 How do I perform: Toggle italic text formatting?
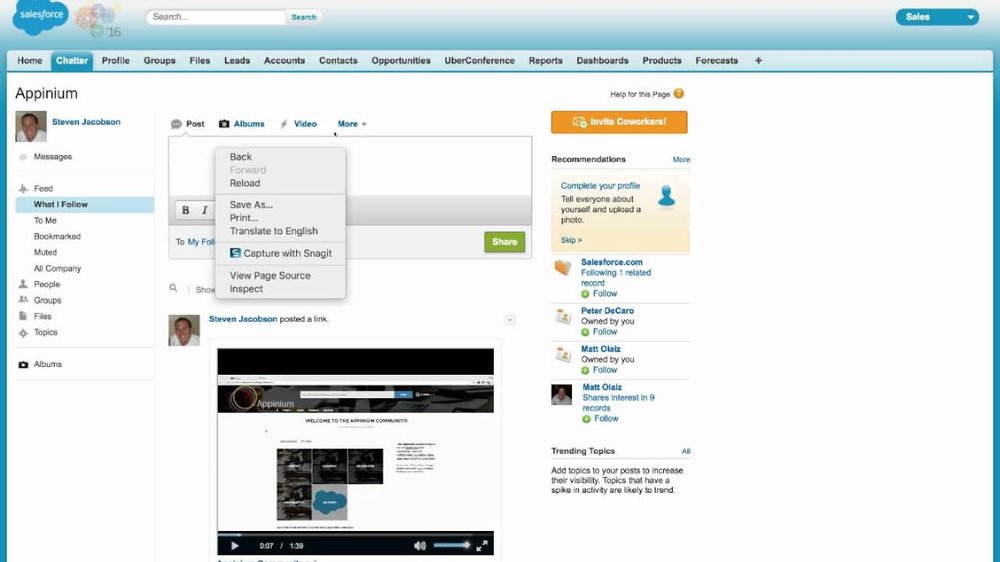(204, 210)
